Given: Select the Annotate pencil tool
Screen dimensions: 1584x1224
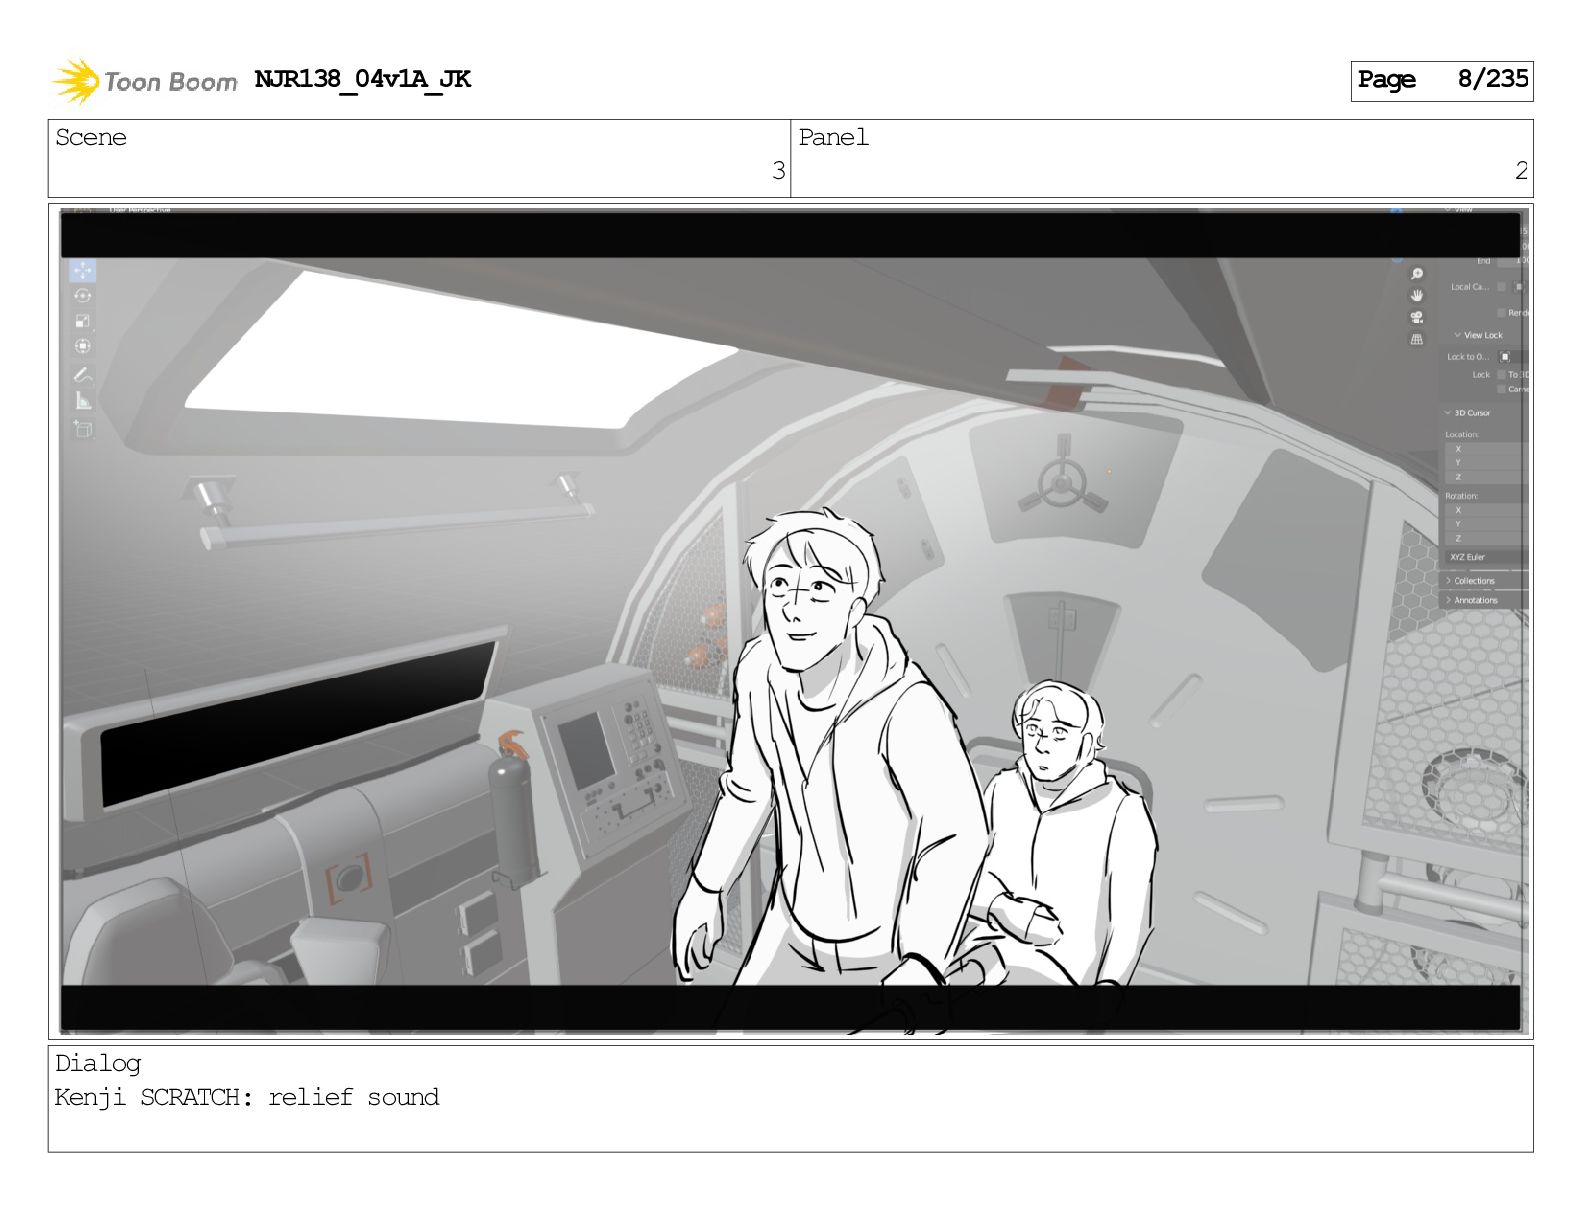Looking at the screenshot, I should coord(82,375).
